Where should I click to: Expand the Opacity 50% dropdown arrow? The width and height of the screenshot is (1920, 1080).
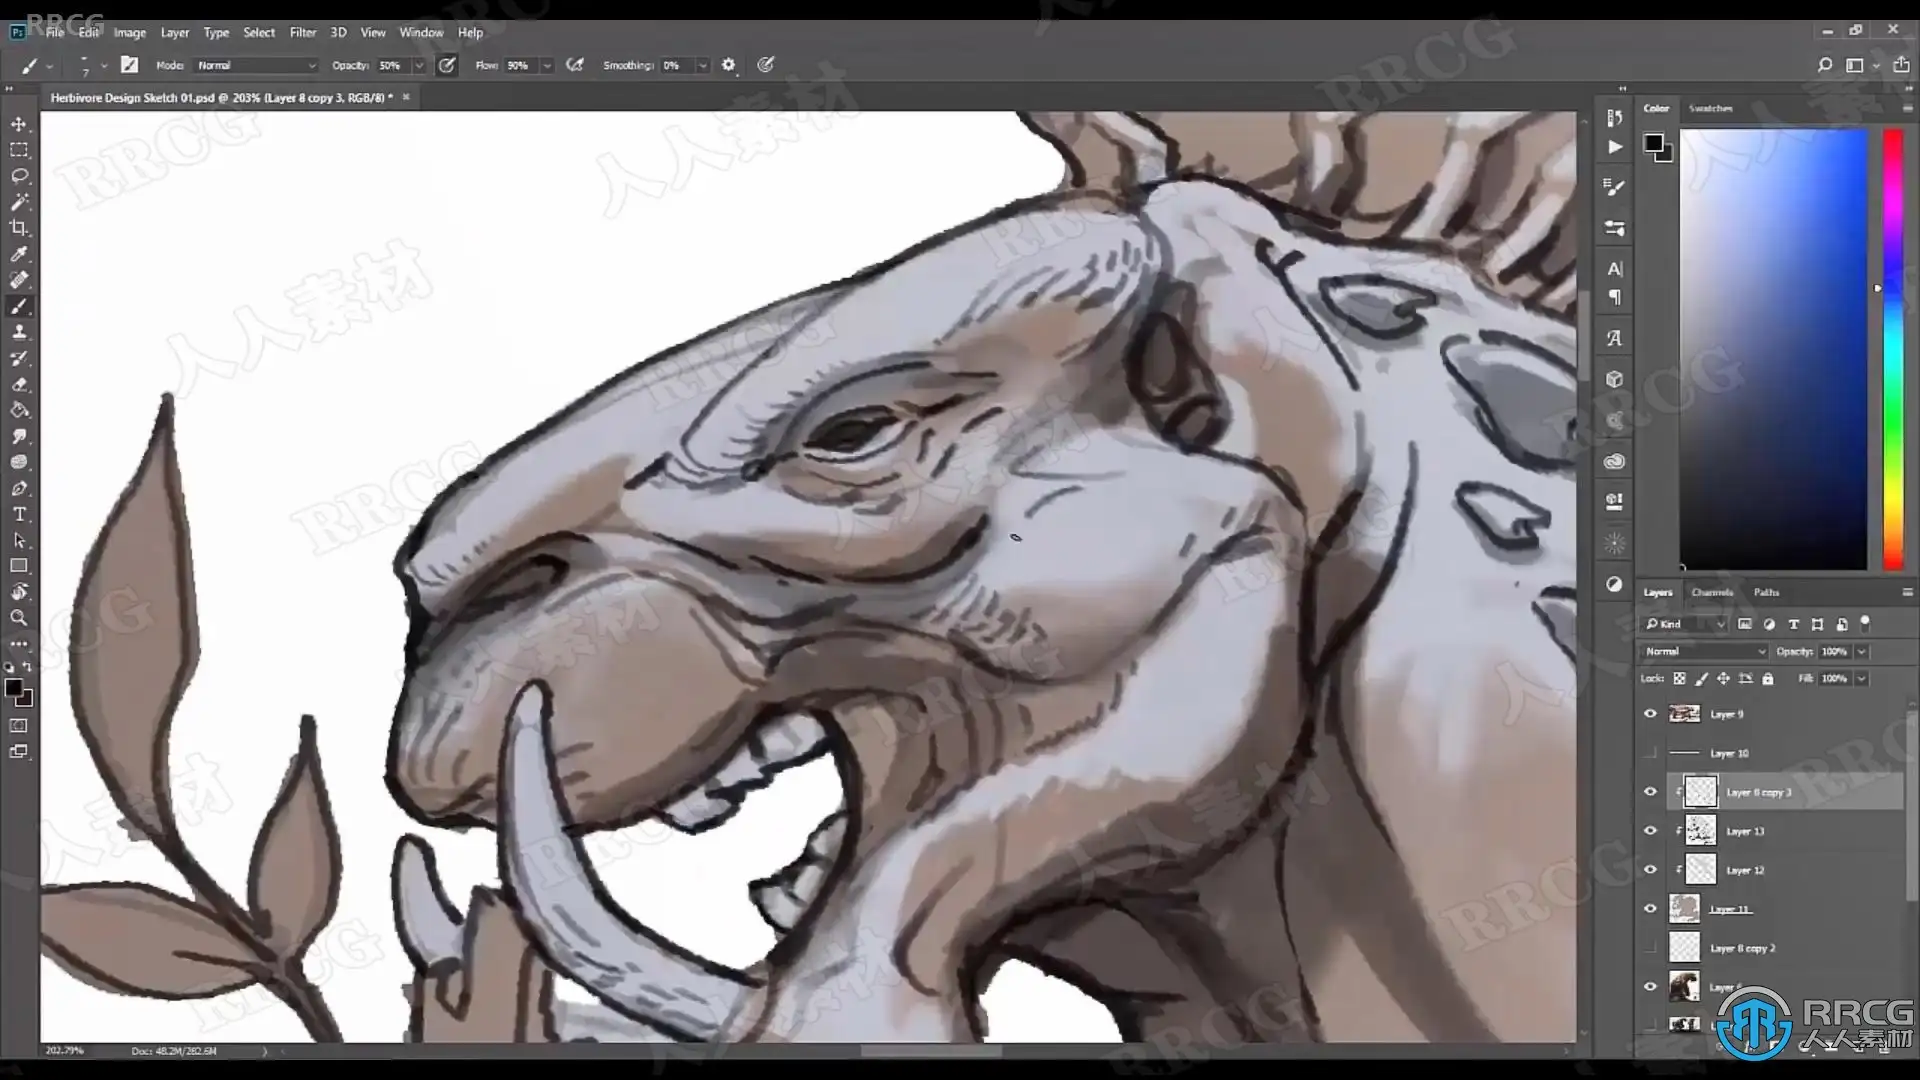(x=419, y=65)
